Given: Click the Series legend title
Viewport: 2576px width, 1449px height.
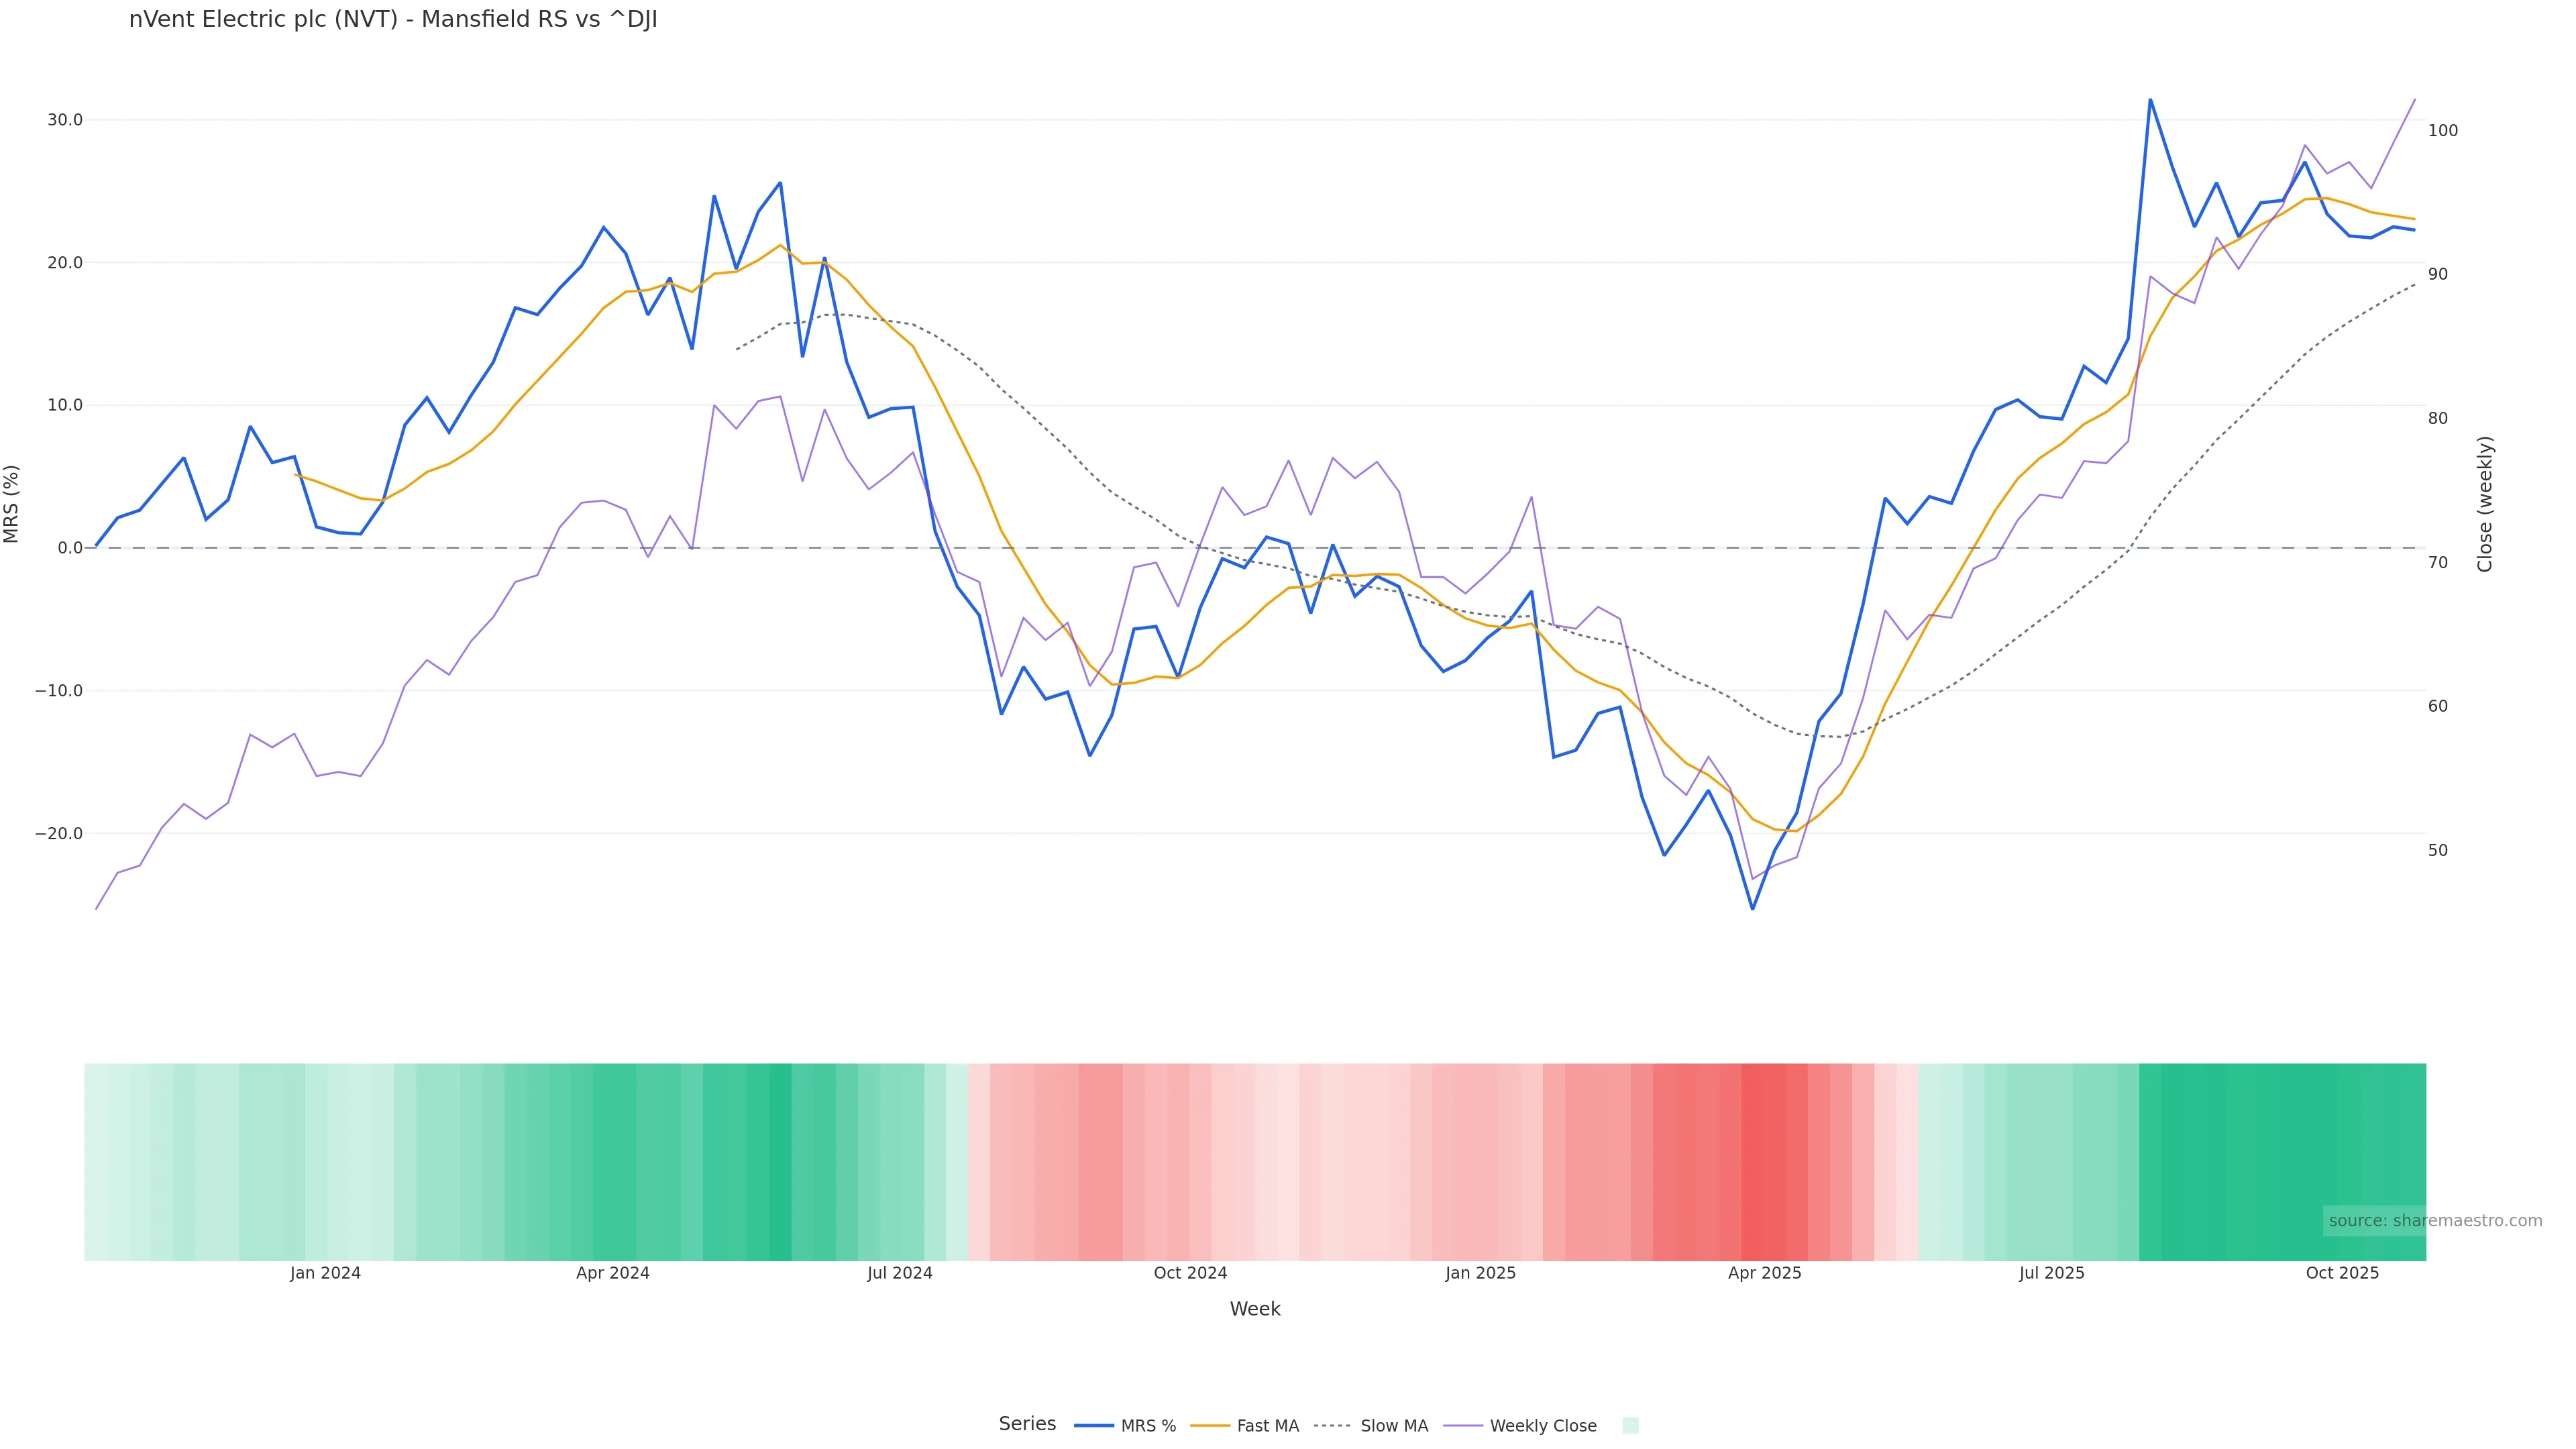Looking at the screenshot, I should click(x=1027, y=1424).
